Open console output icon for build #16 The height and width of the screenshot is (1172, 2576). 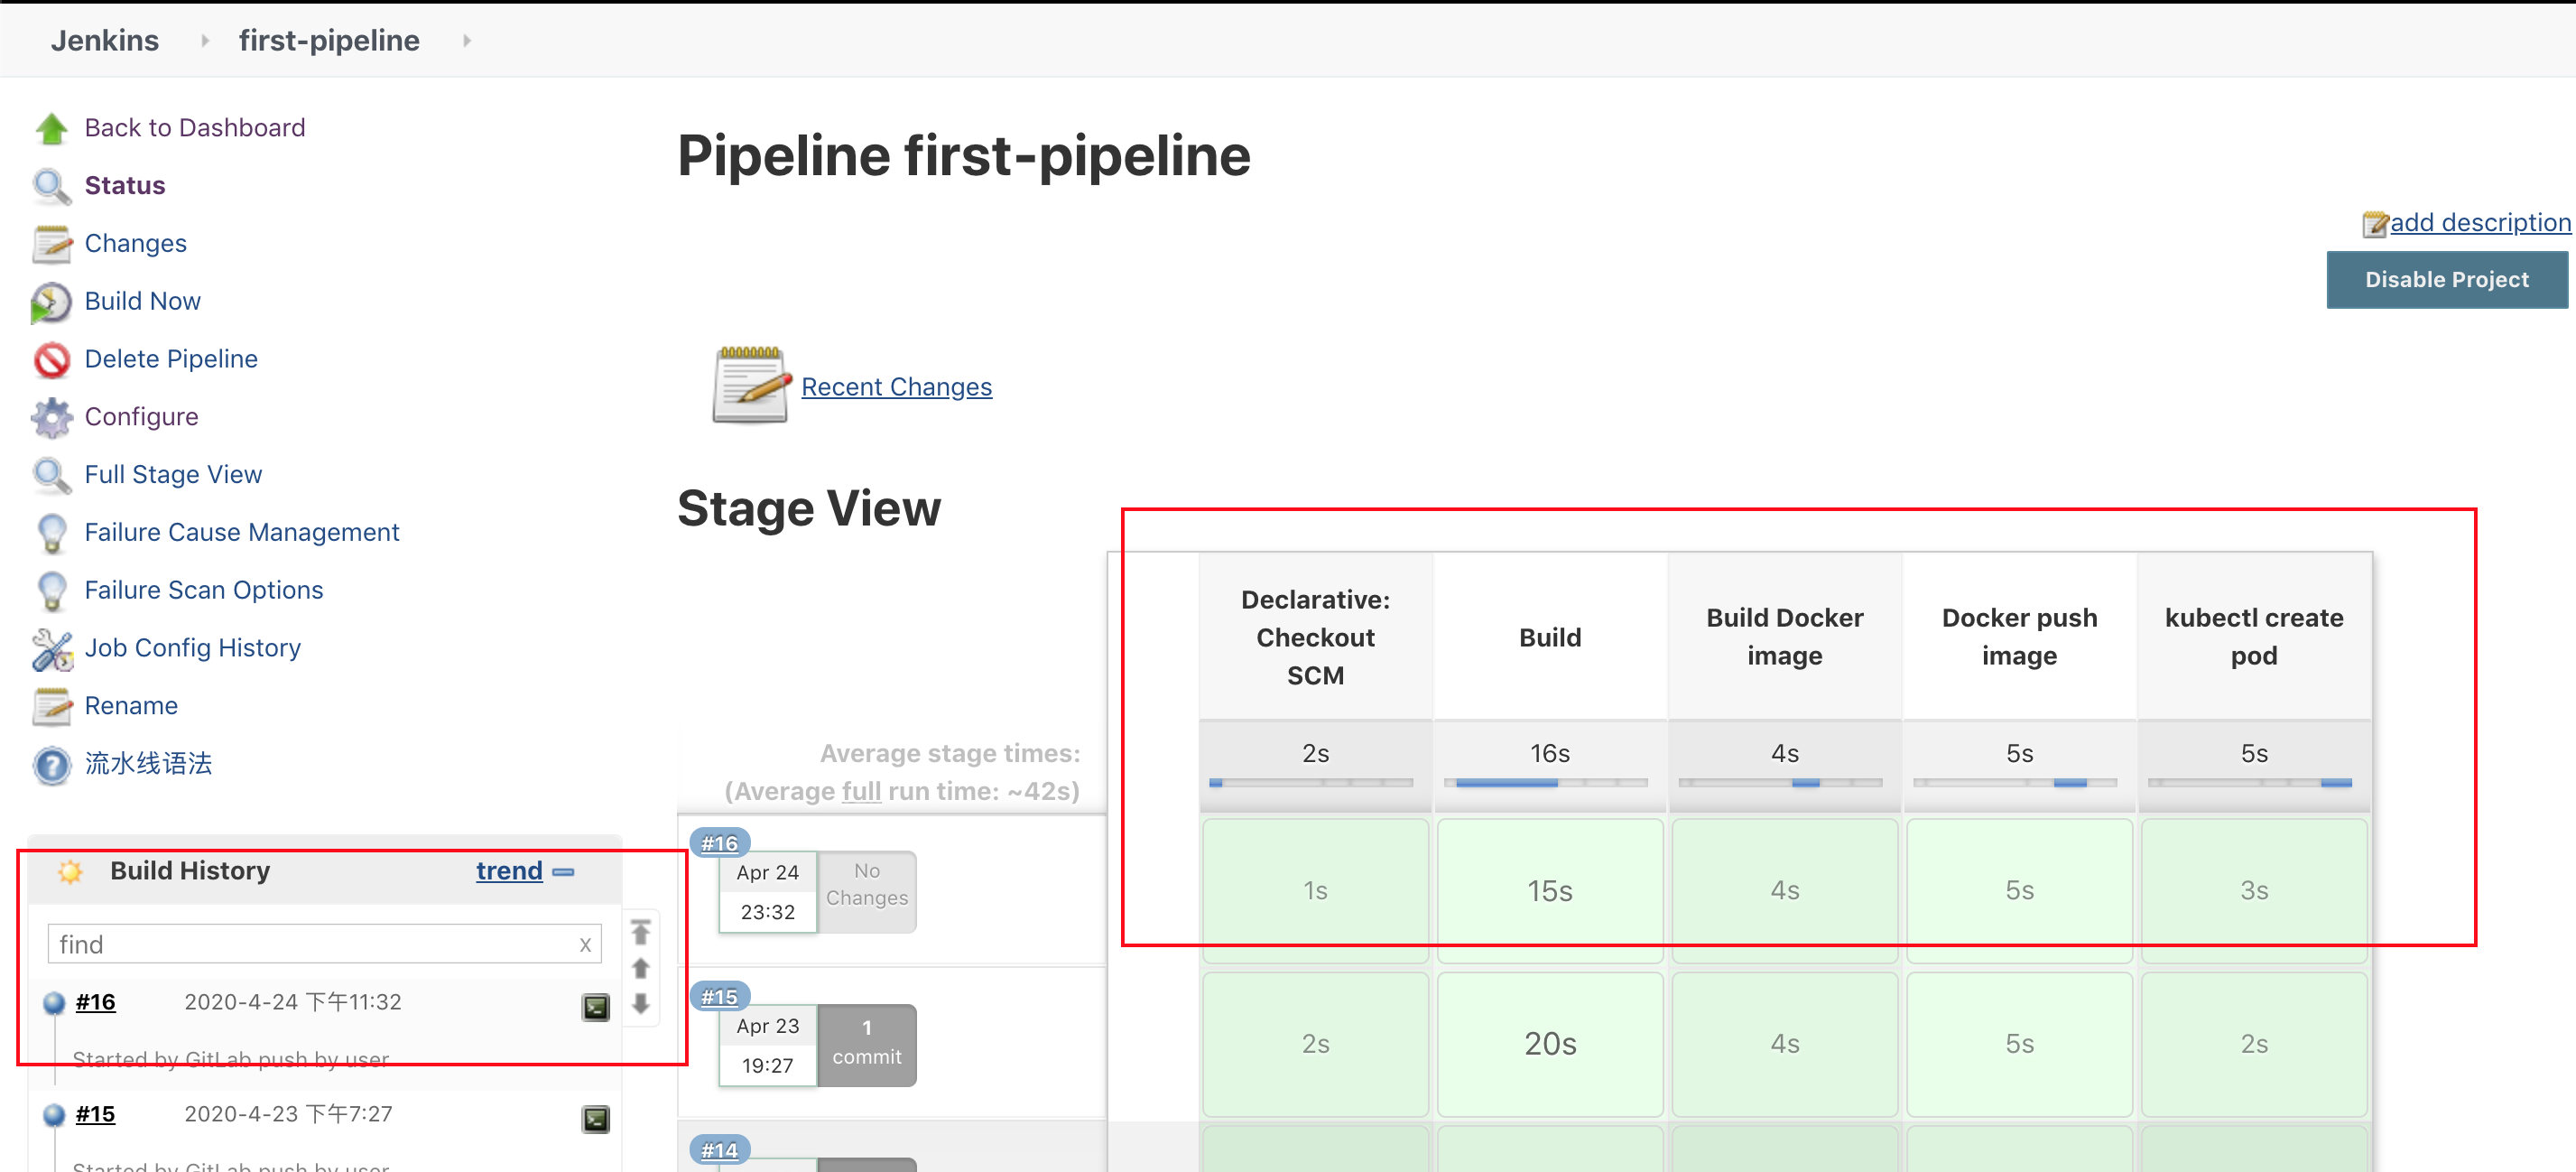click(596, 1007)
